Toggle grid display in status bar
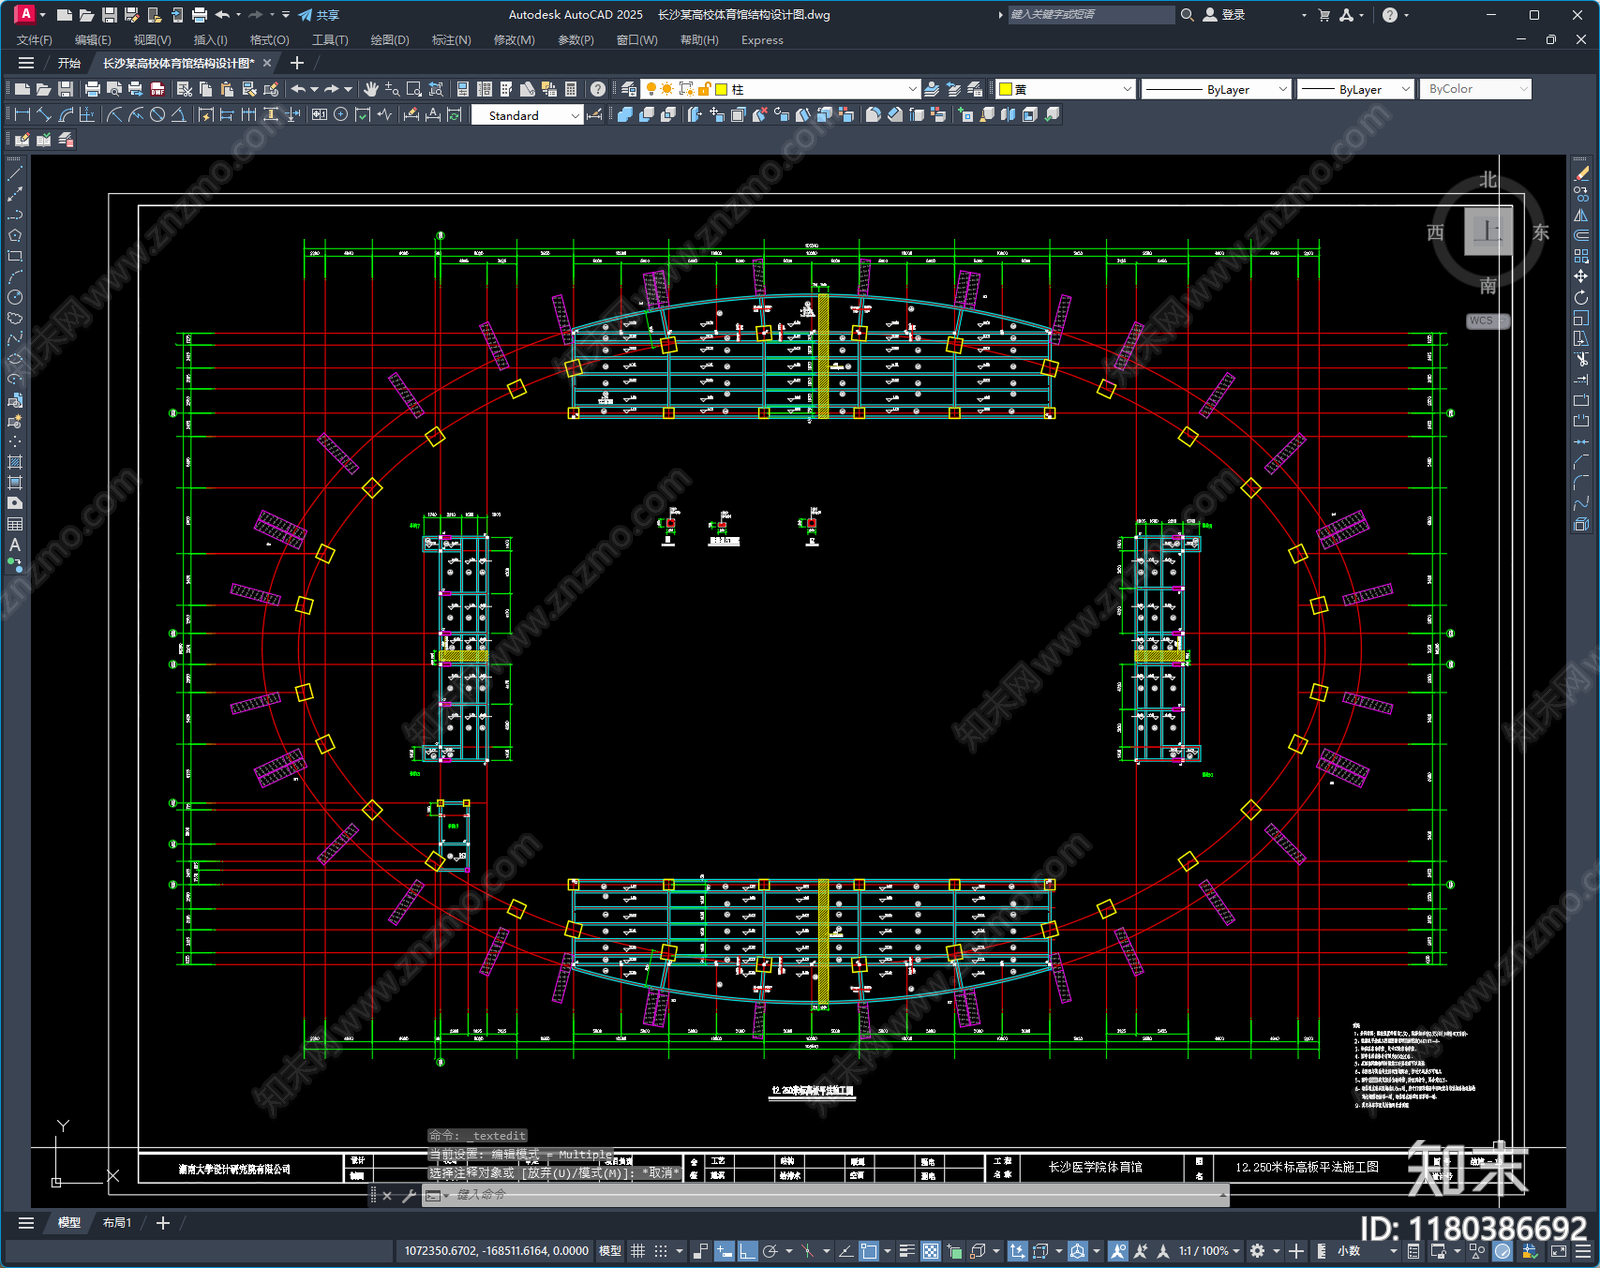Viewport: 1600px width, 1268px height. [637, 1251]
